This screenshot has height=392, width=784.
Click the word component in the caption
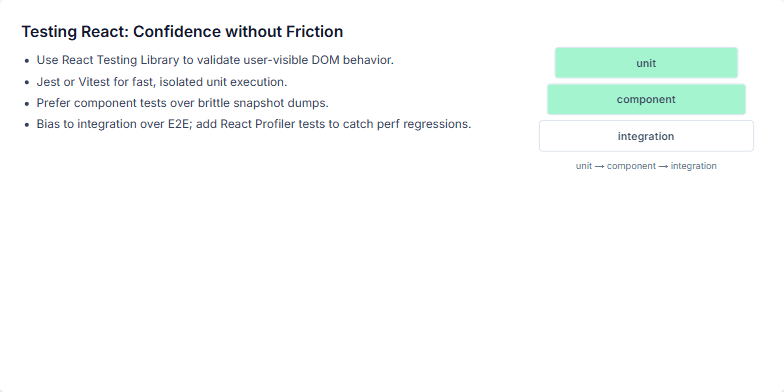631,166
